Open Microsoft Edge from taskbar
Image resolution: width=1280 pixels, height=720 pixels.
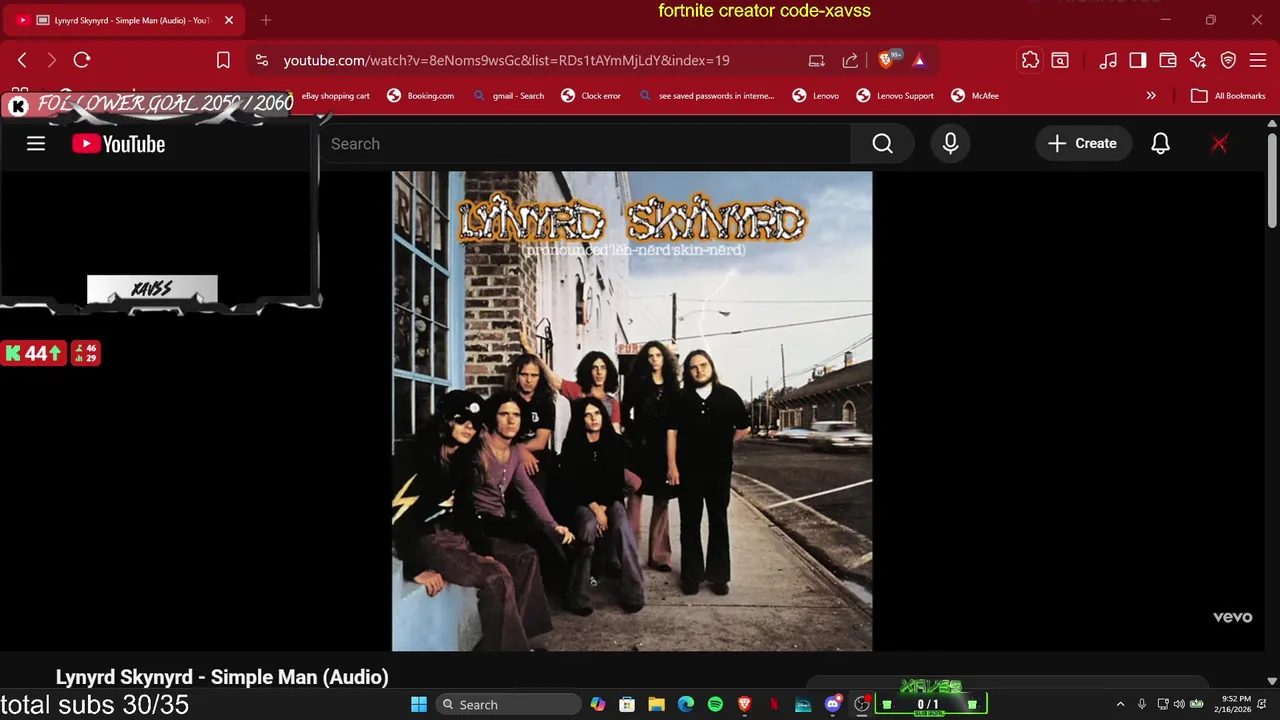click(686, 704)
